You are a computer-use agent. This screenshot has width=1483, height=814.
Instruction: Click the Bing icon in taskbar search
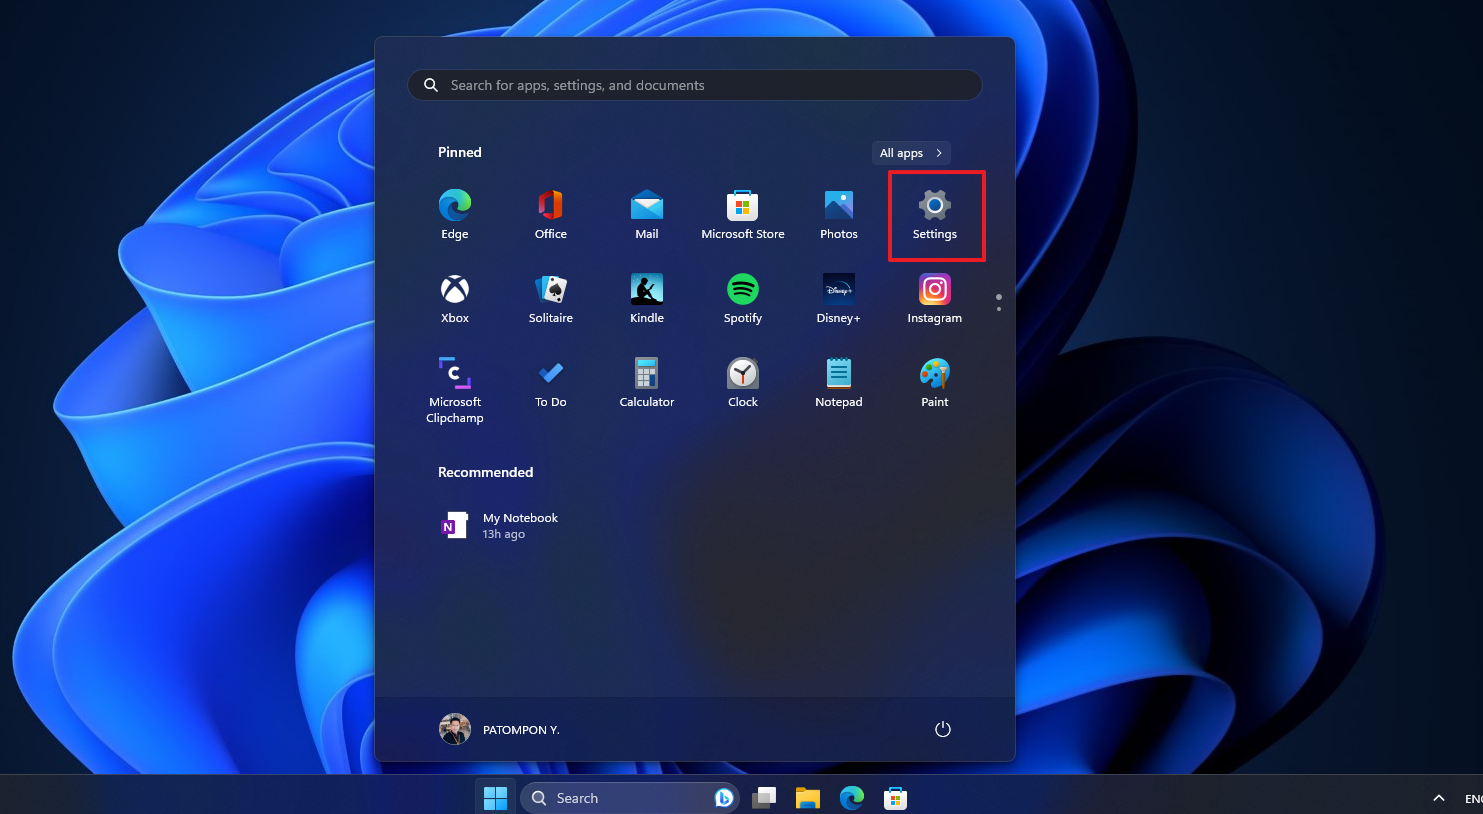pyautogui.click(x=724, y=798)
